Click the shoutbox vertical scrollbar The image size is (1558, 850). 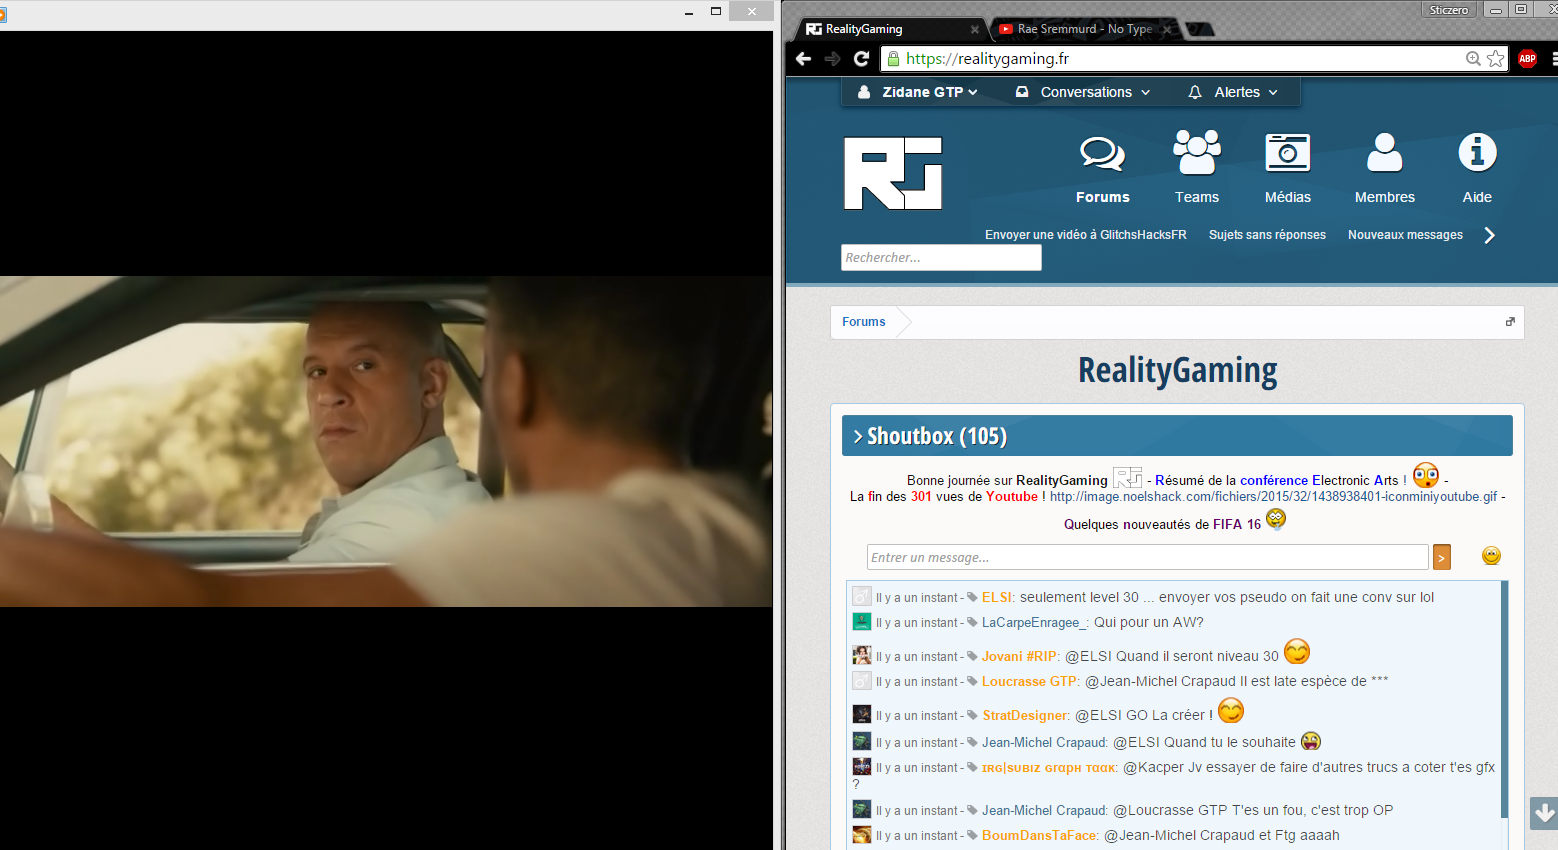pos(1504,700)
